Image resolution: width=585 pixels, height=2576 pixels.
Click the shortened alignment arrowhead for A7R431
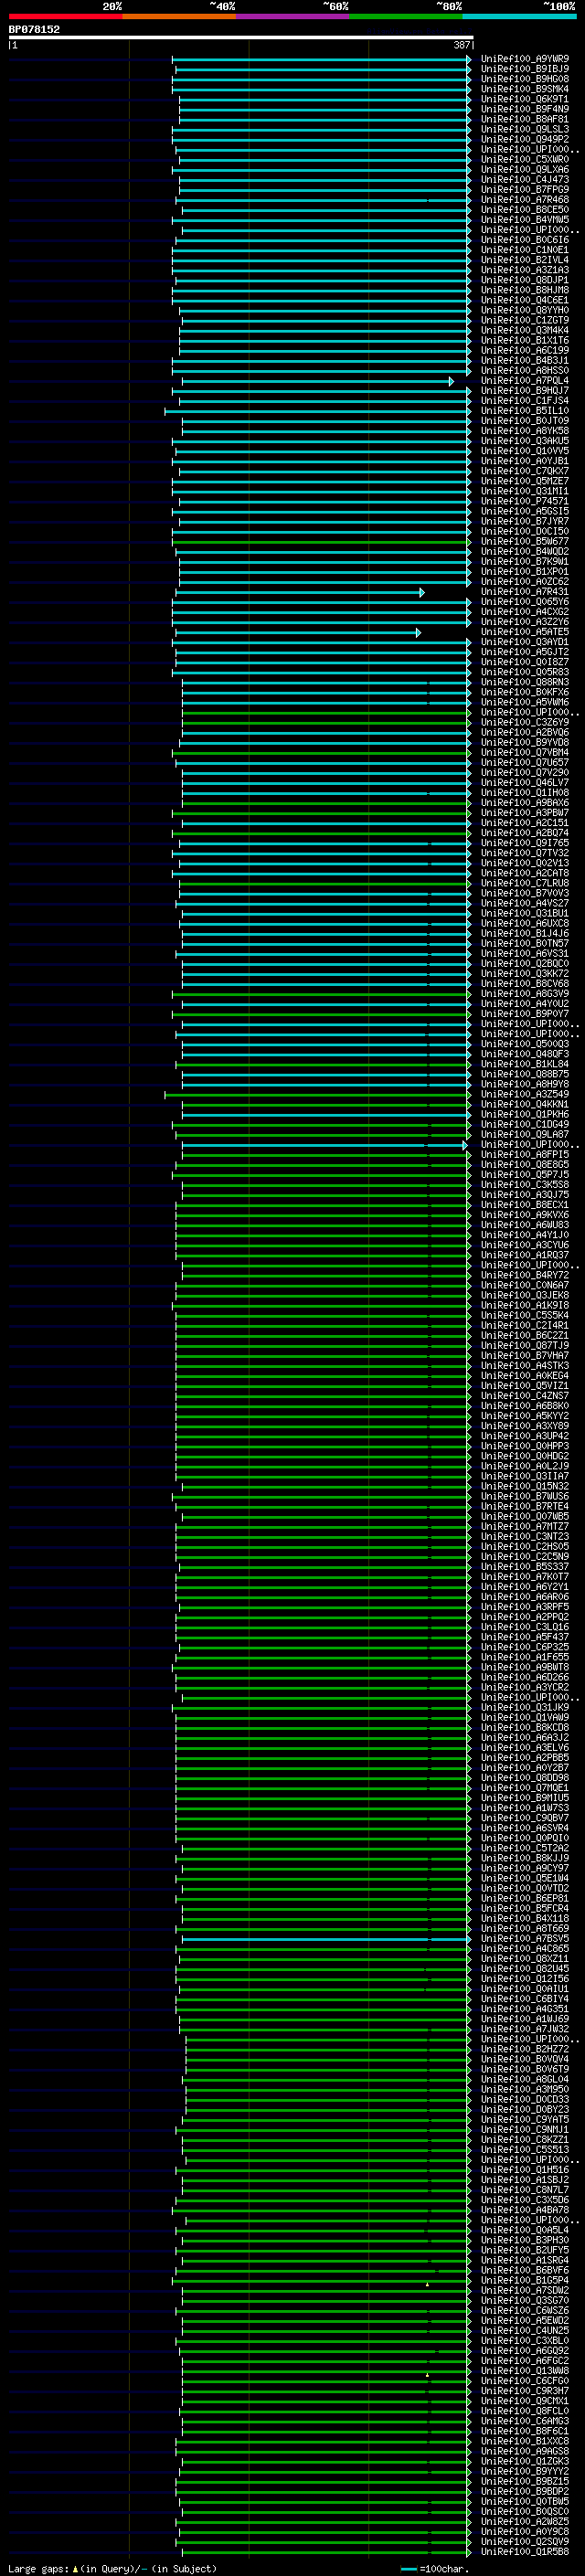click(x=422, y=592)
